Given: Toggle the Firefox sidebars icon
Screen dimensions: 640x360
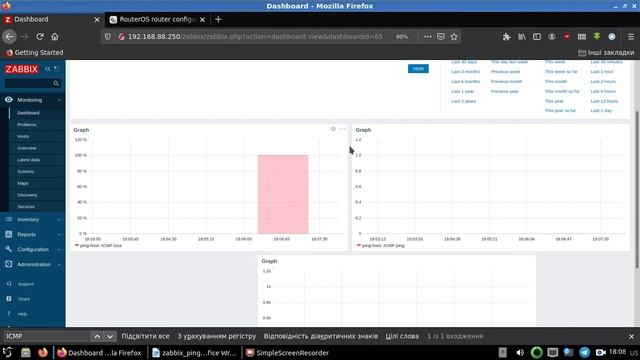Looking at the screenshot, I should (x=537, y=37).
